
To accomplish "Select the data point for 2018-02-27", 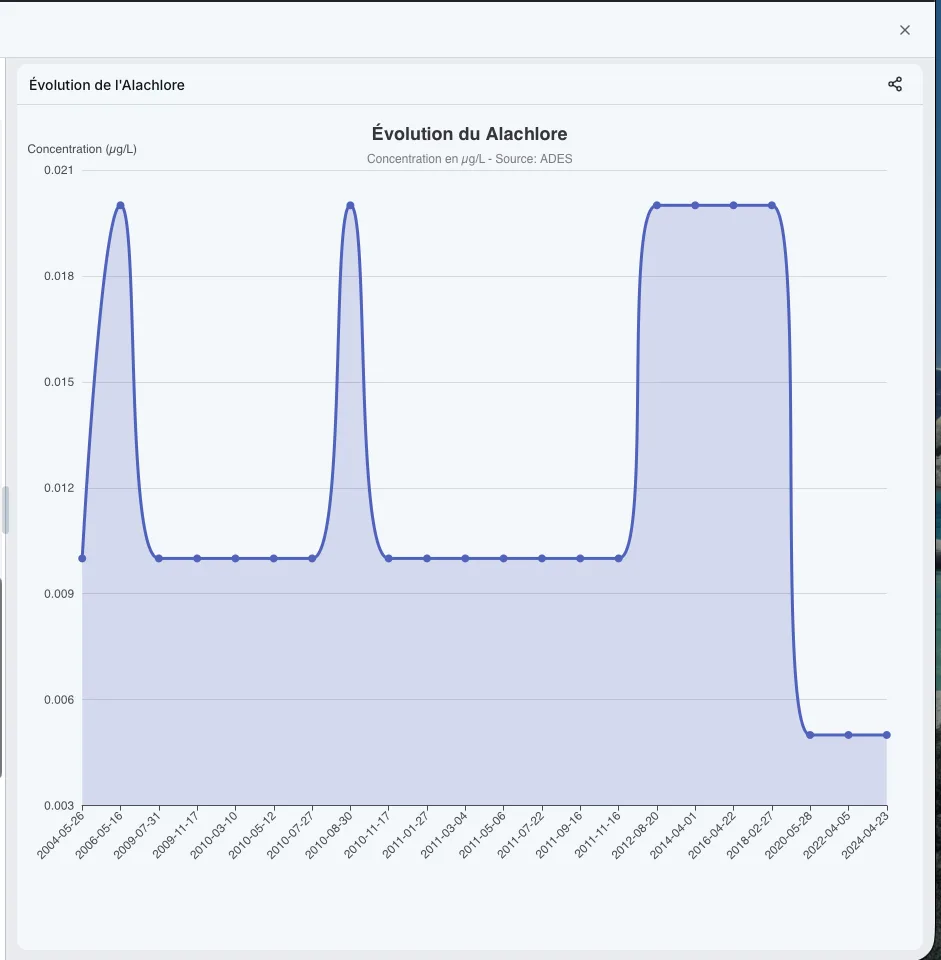I will click(x=771, y=205).
